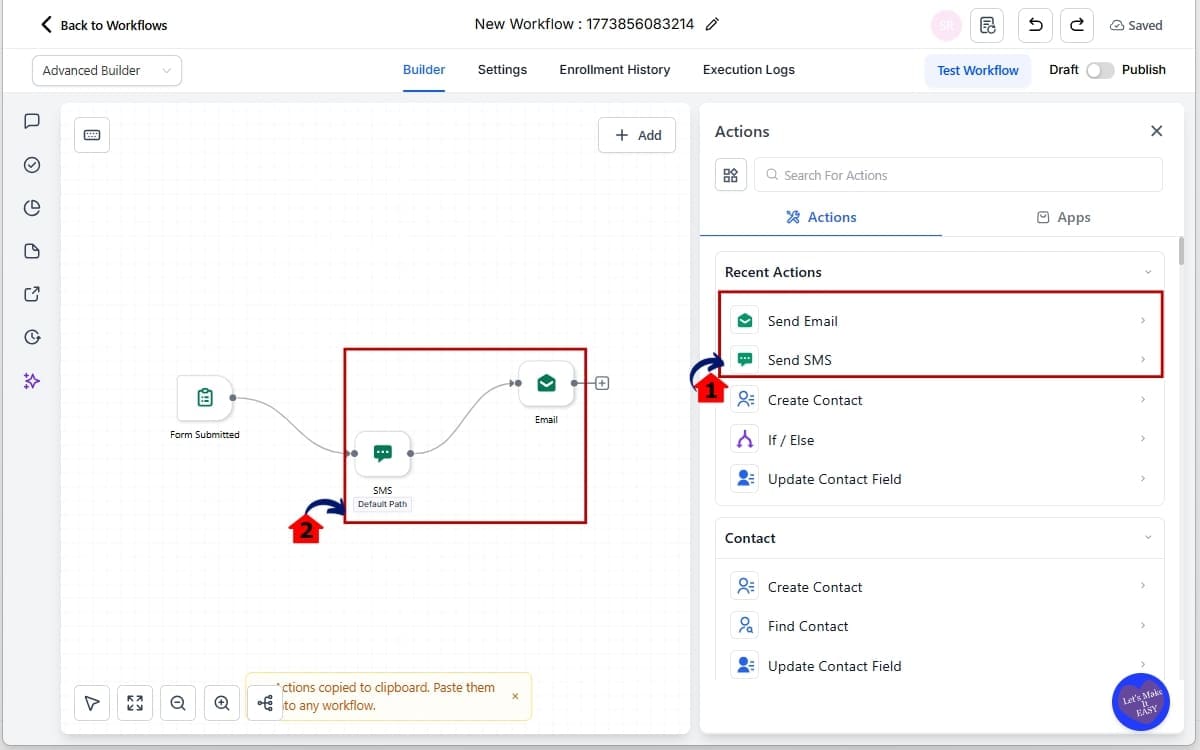The height and width of the screenshot is (750, 1200).
Task: Open the keyboard shortcuts icon on the canvas
Action: pos(91,135)
